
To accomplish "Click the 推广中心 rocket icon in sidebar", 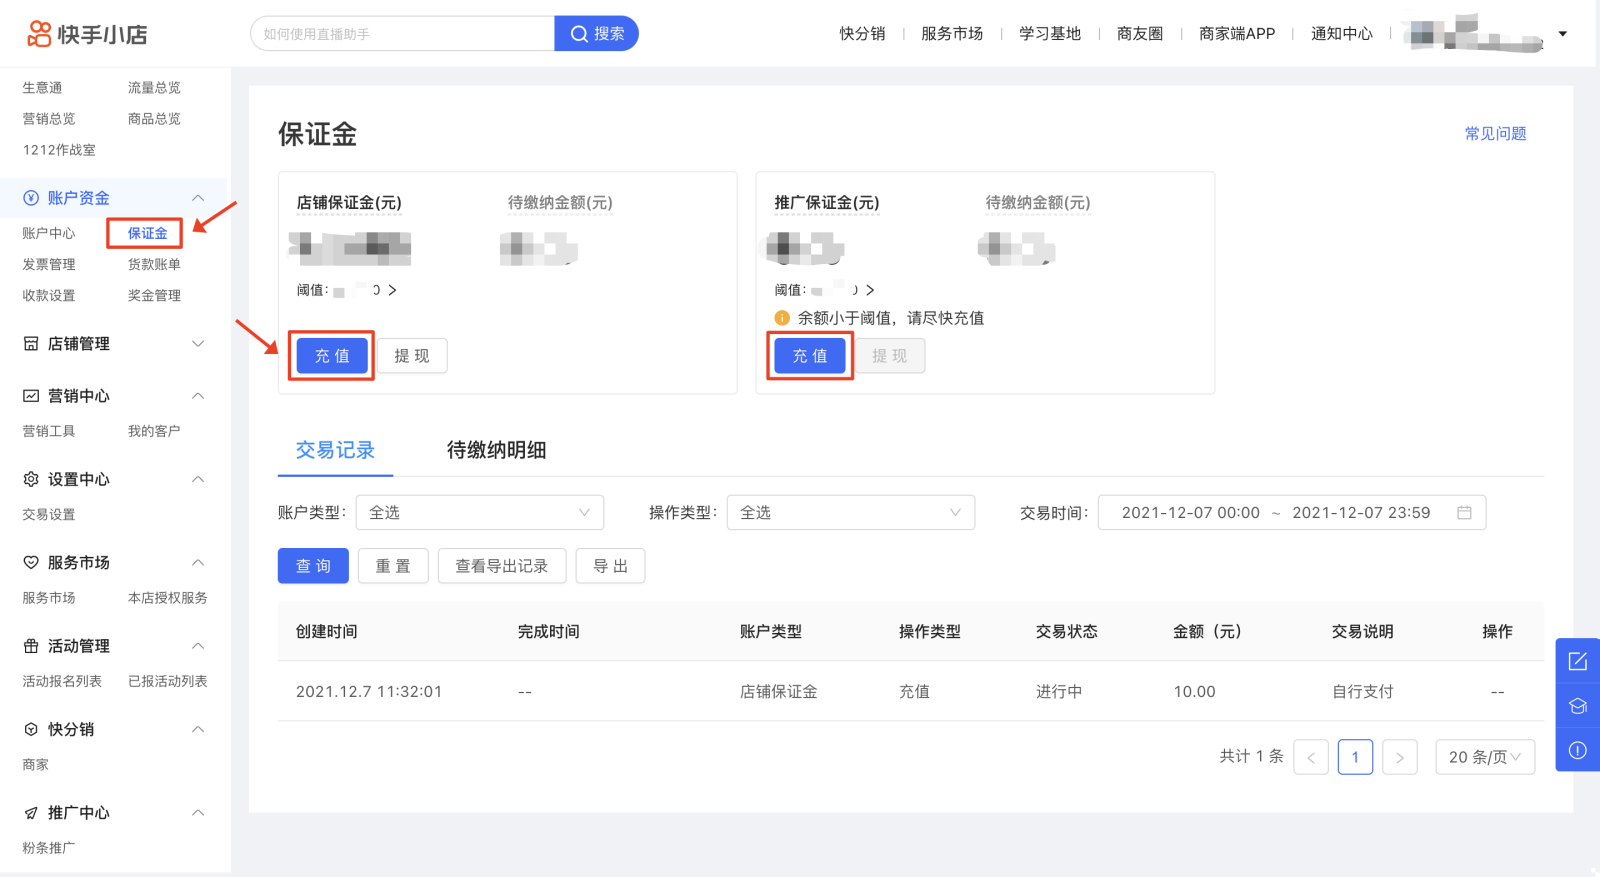I will [x=31, y=813].
